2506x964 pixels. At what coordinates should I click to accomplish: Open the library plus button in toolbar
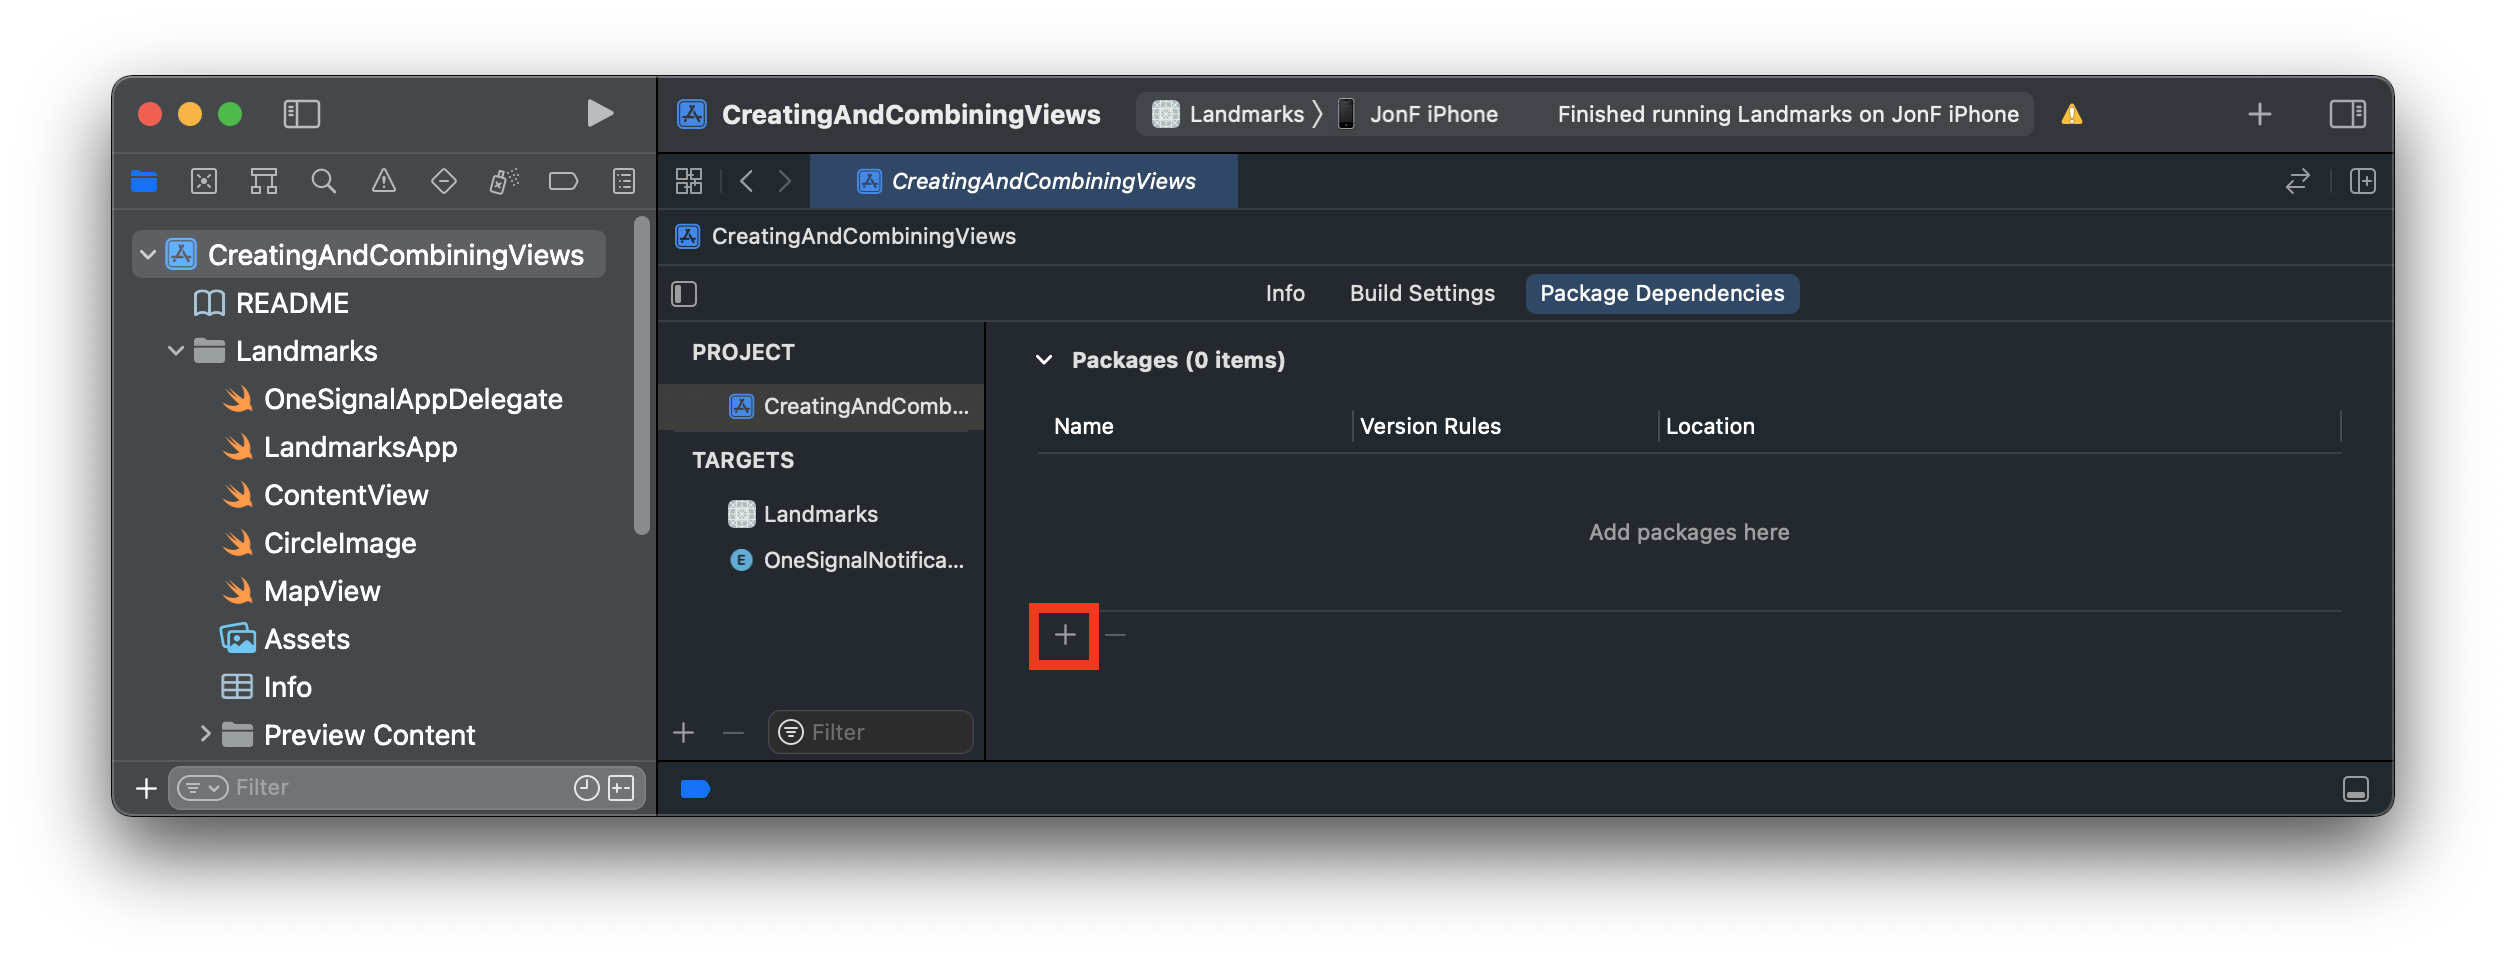click(x=2259, y=114)
